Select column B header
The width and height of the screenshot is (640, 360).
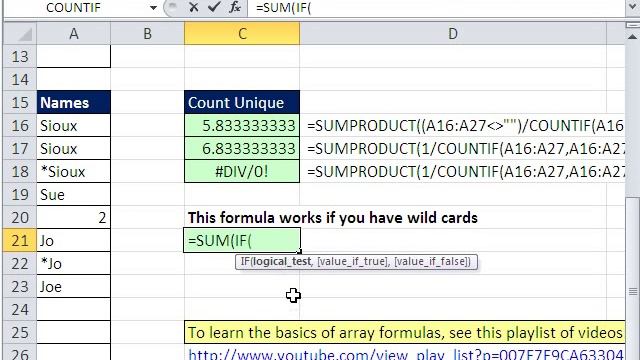(147, 33)
